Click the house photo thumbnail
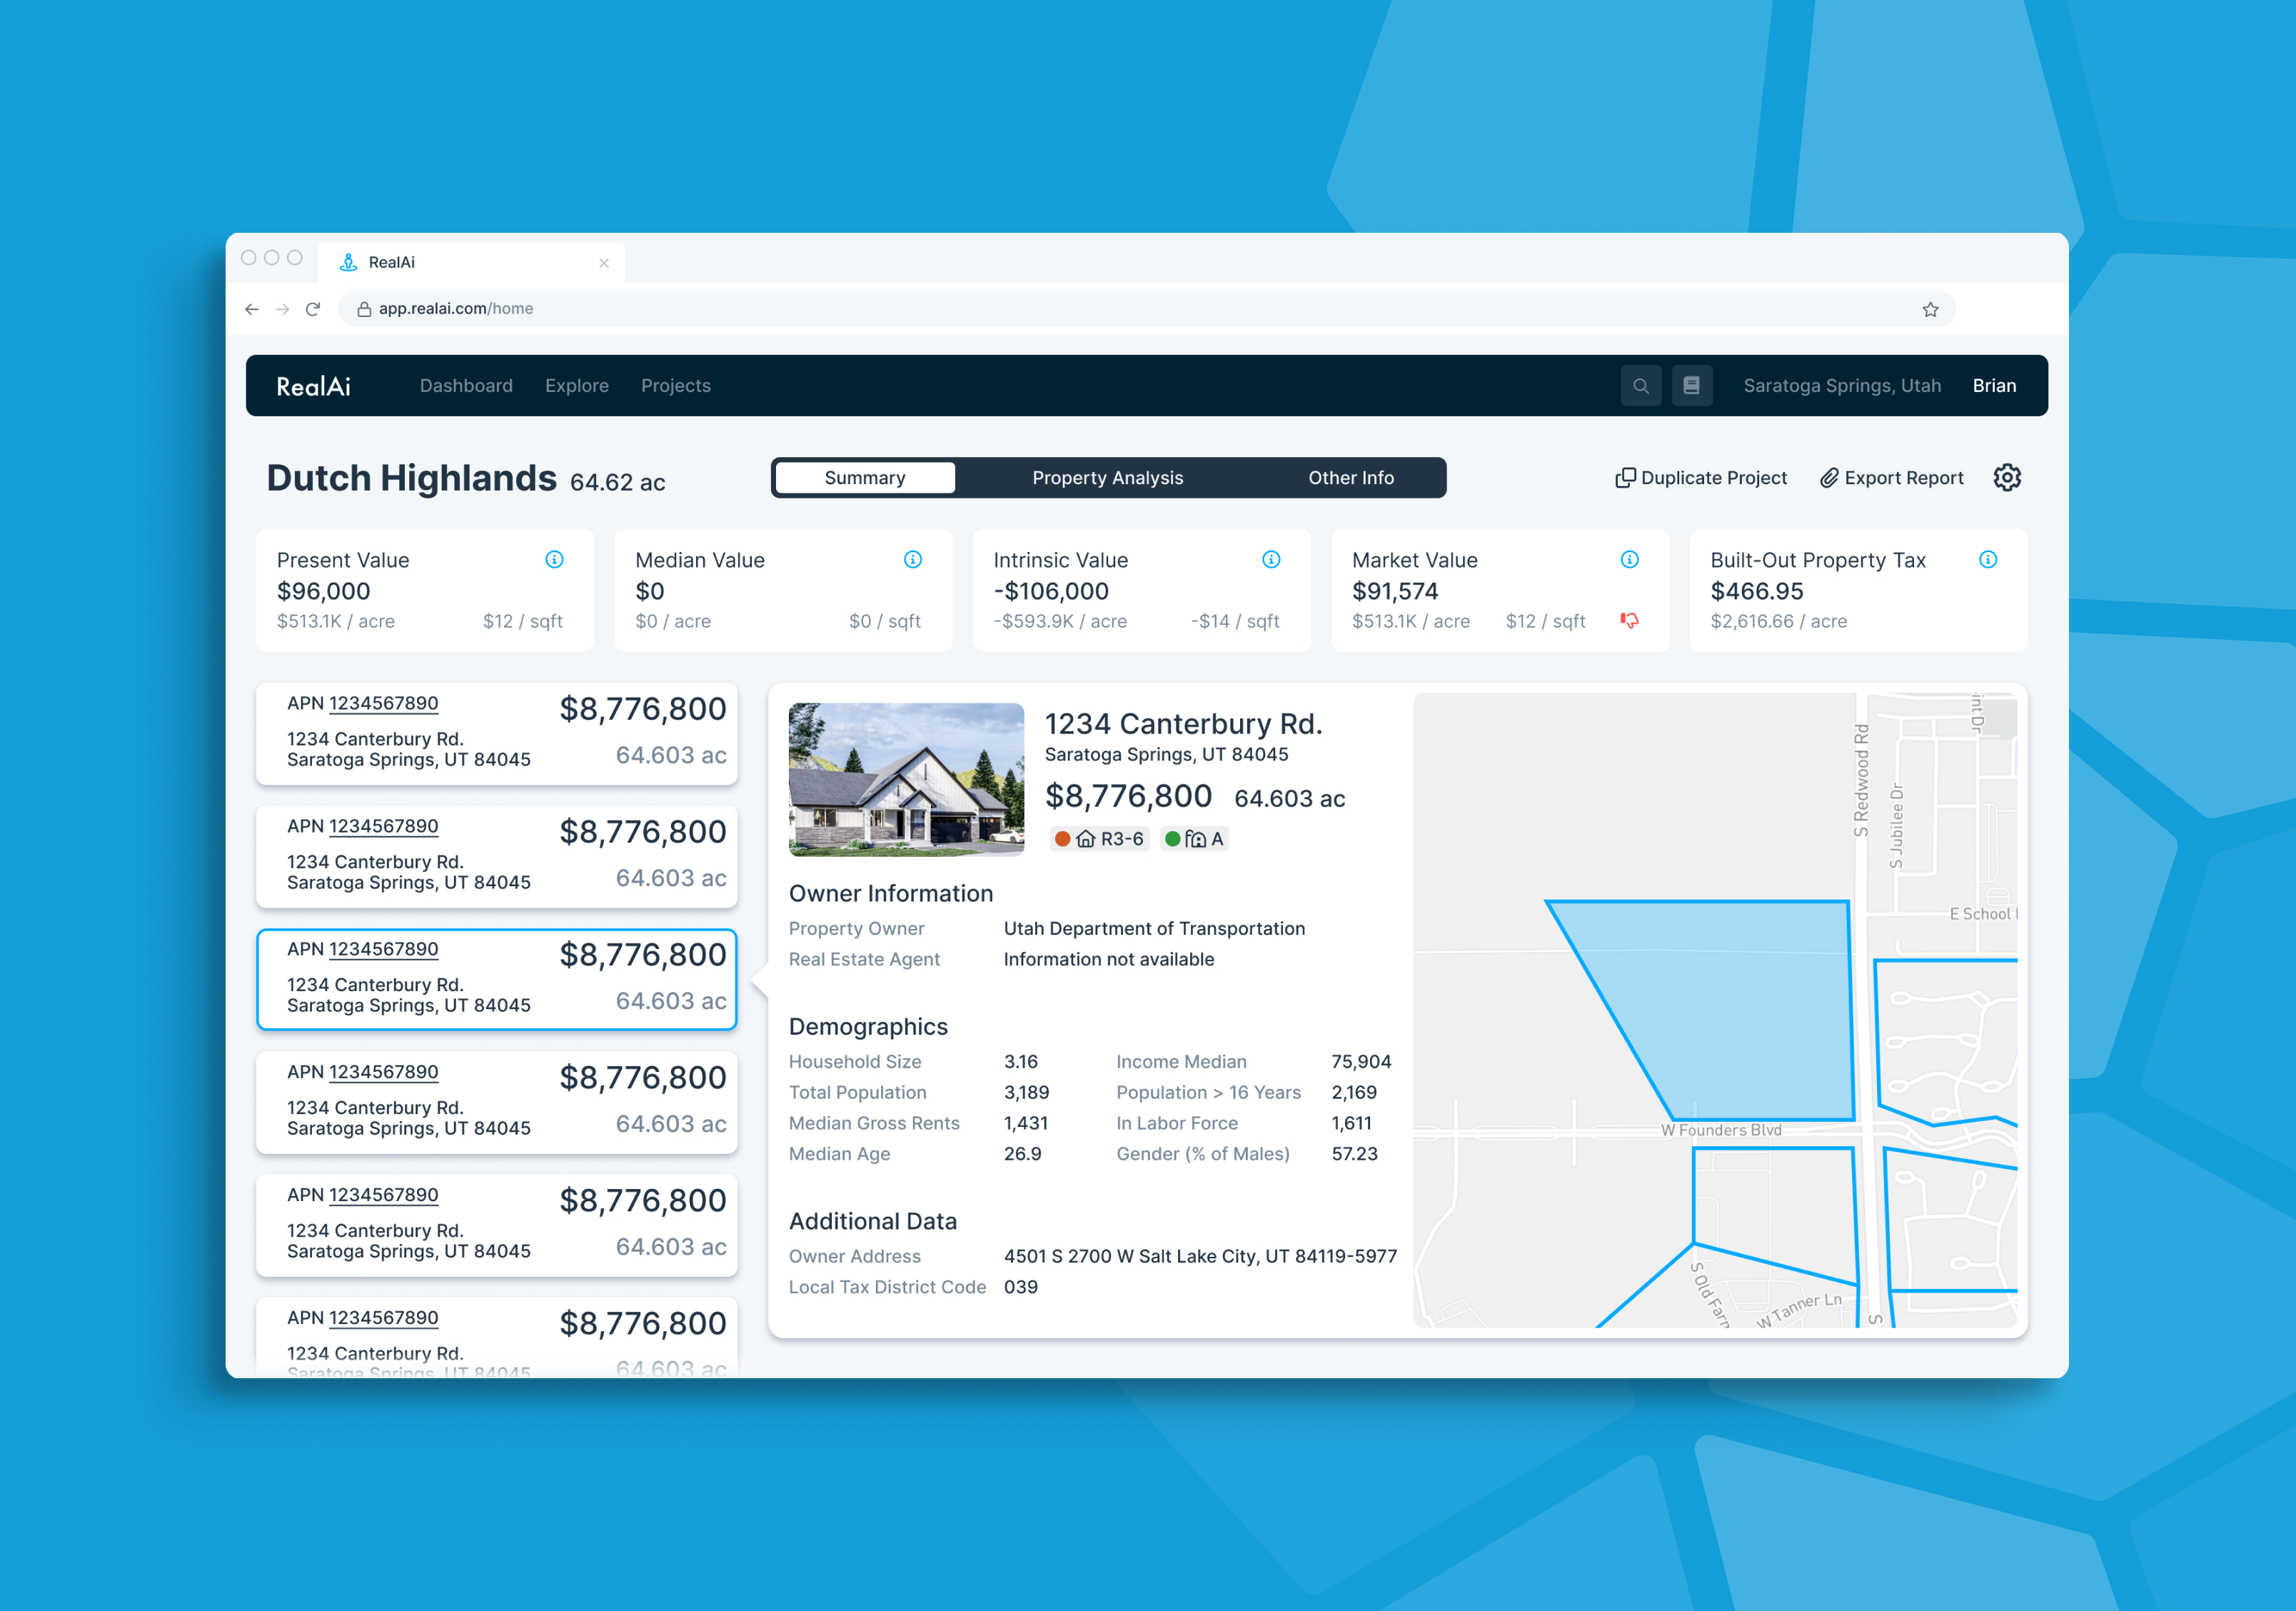This screenshot has width=2296, height=1611. 906,780
